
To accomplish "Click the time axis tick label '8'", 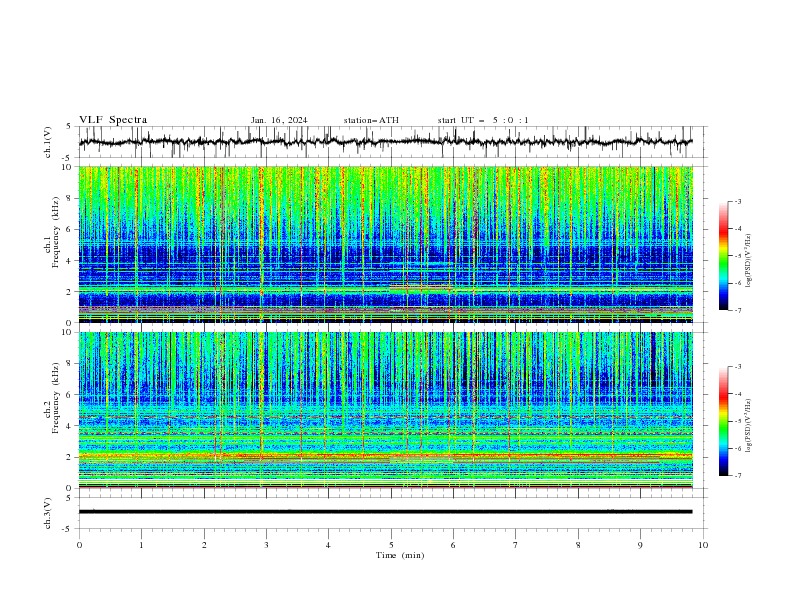I will (x=578, y=545).
